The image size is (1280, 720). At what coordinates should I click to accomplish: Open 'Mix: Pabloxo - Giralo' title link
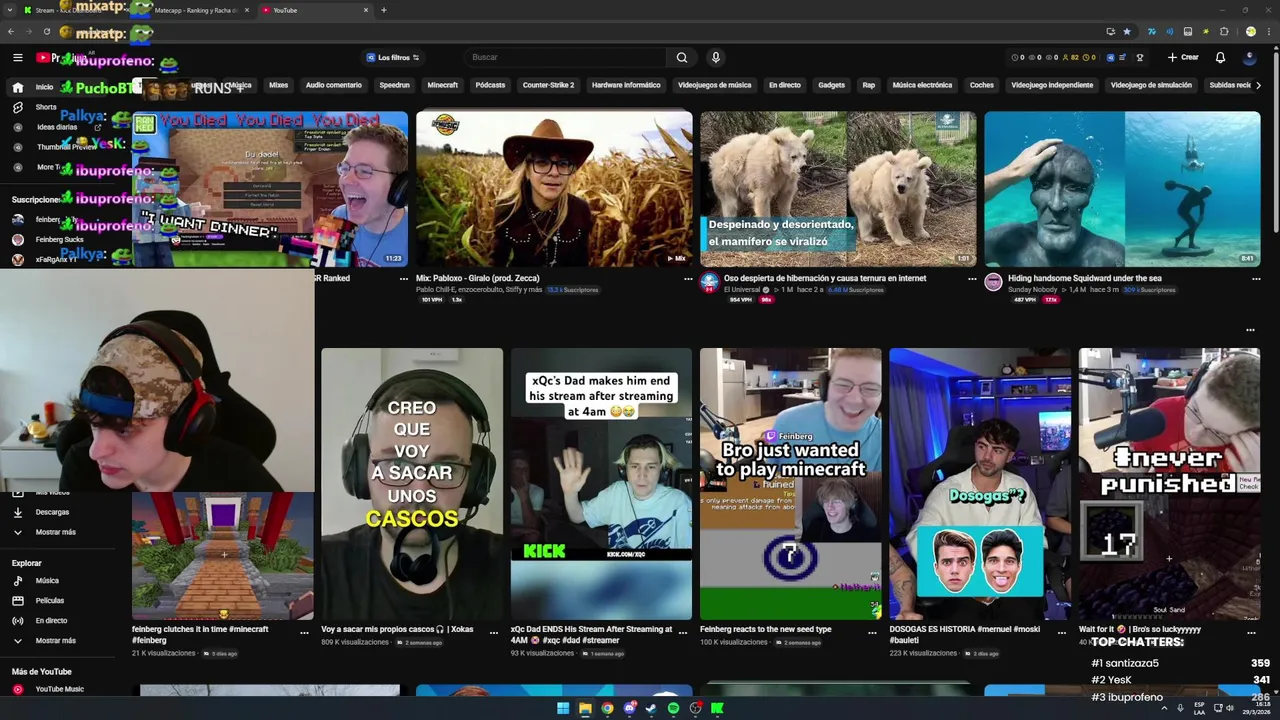(x=478, y=278)
